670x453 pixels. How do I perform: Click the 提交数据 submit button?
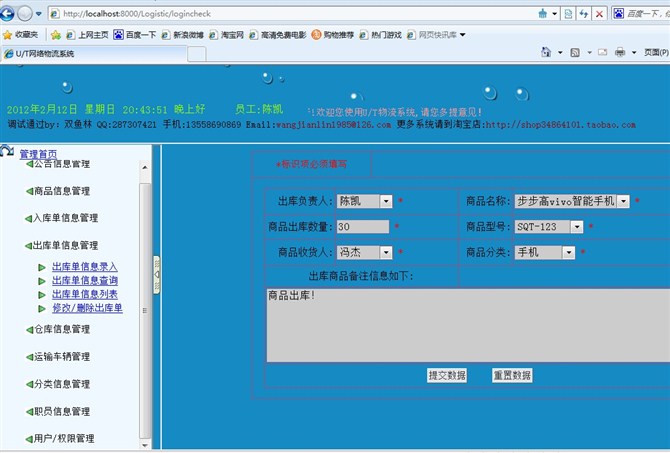(447, 375)
